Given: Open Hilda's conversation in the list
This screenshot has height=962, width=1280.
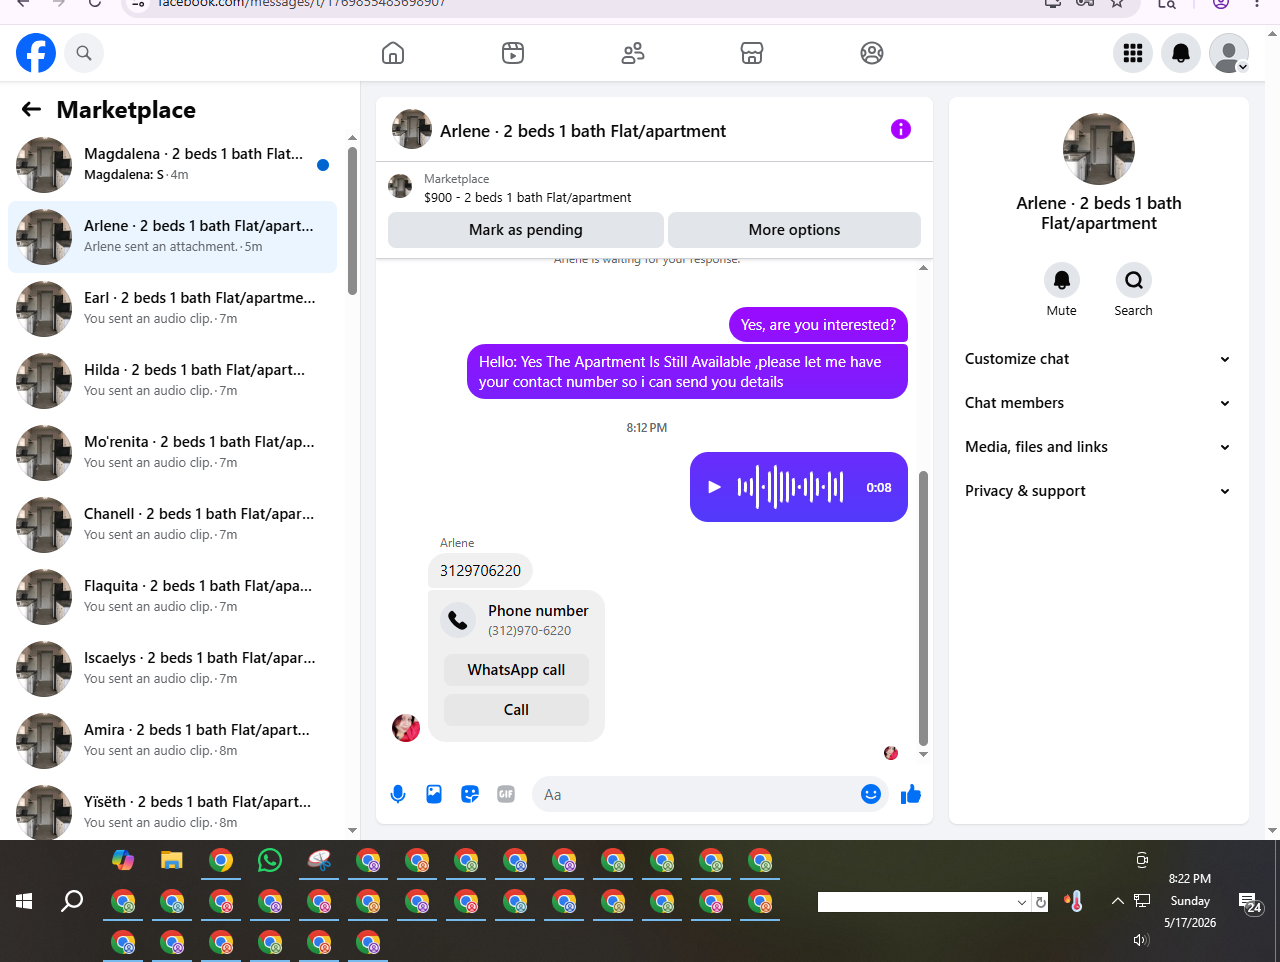Looking at the screenshot, I should [x=172, y=381].
